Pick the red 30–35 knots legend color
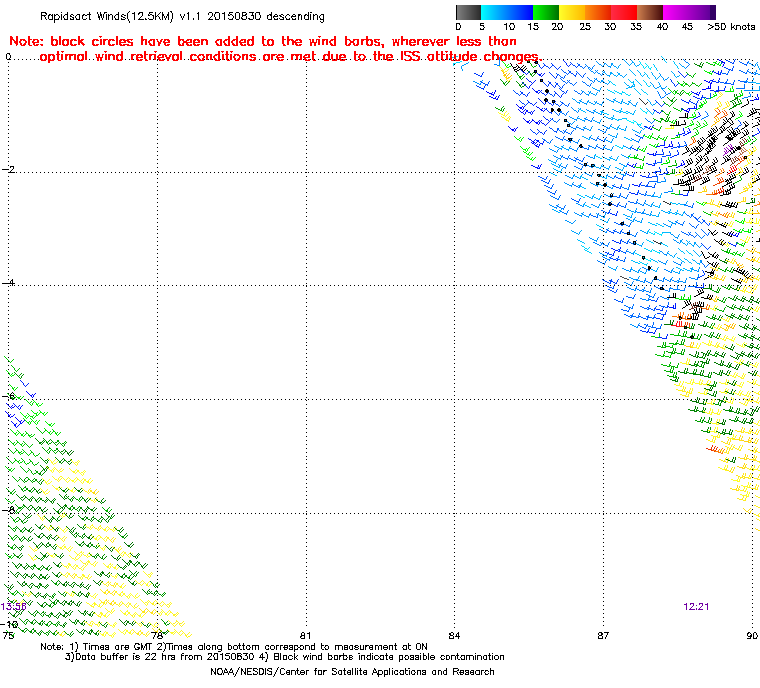Viewport: 760px width, 688px height. click(x=624, y=13)
